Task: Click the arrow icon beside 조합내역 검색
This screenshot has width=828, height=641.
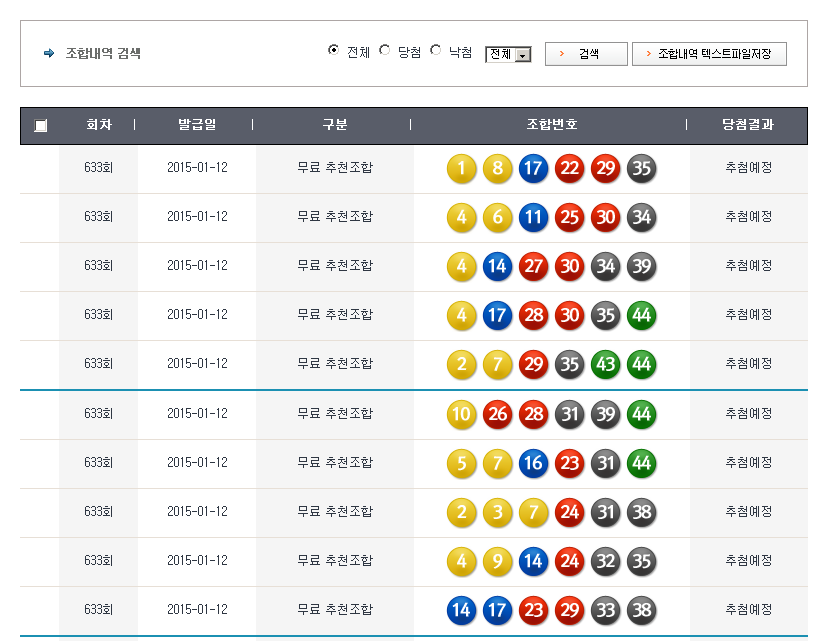Action: coord(49,54)
